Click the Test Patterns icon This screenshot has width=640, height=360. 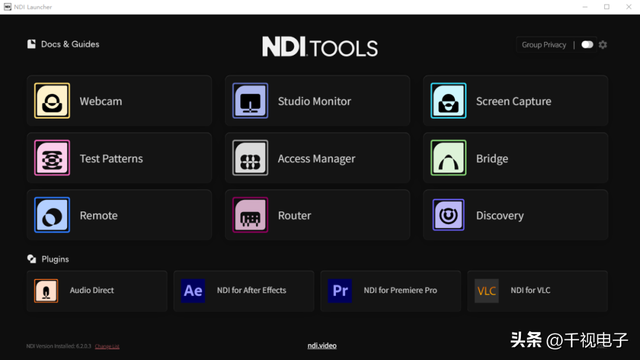pyautogui.click(x=52, y=158)
